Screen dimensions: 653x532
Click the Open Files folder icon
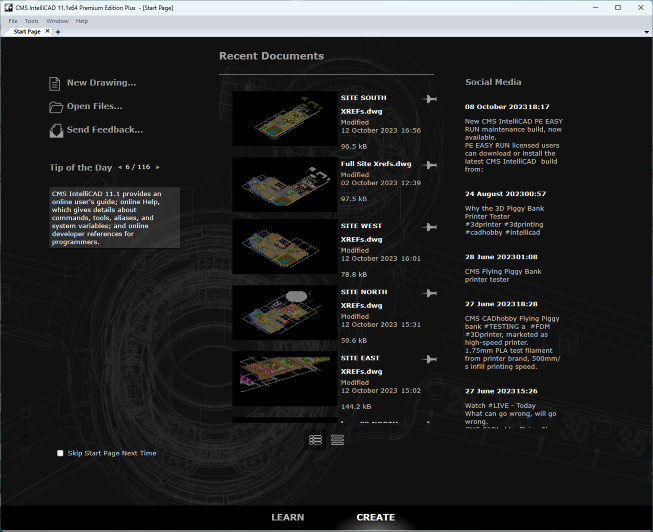(56, 107)
